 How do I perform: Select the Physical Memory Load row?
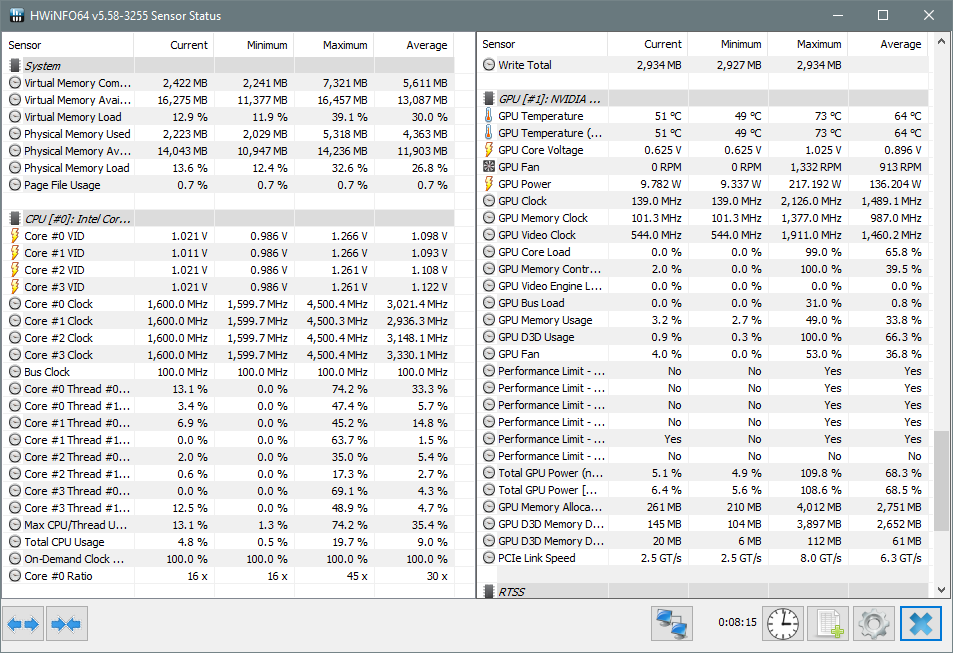coord(229,168)
